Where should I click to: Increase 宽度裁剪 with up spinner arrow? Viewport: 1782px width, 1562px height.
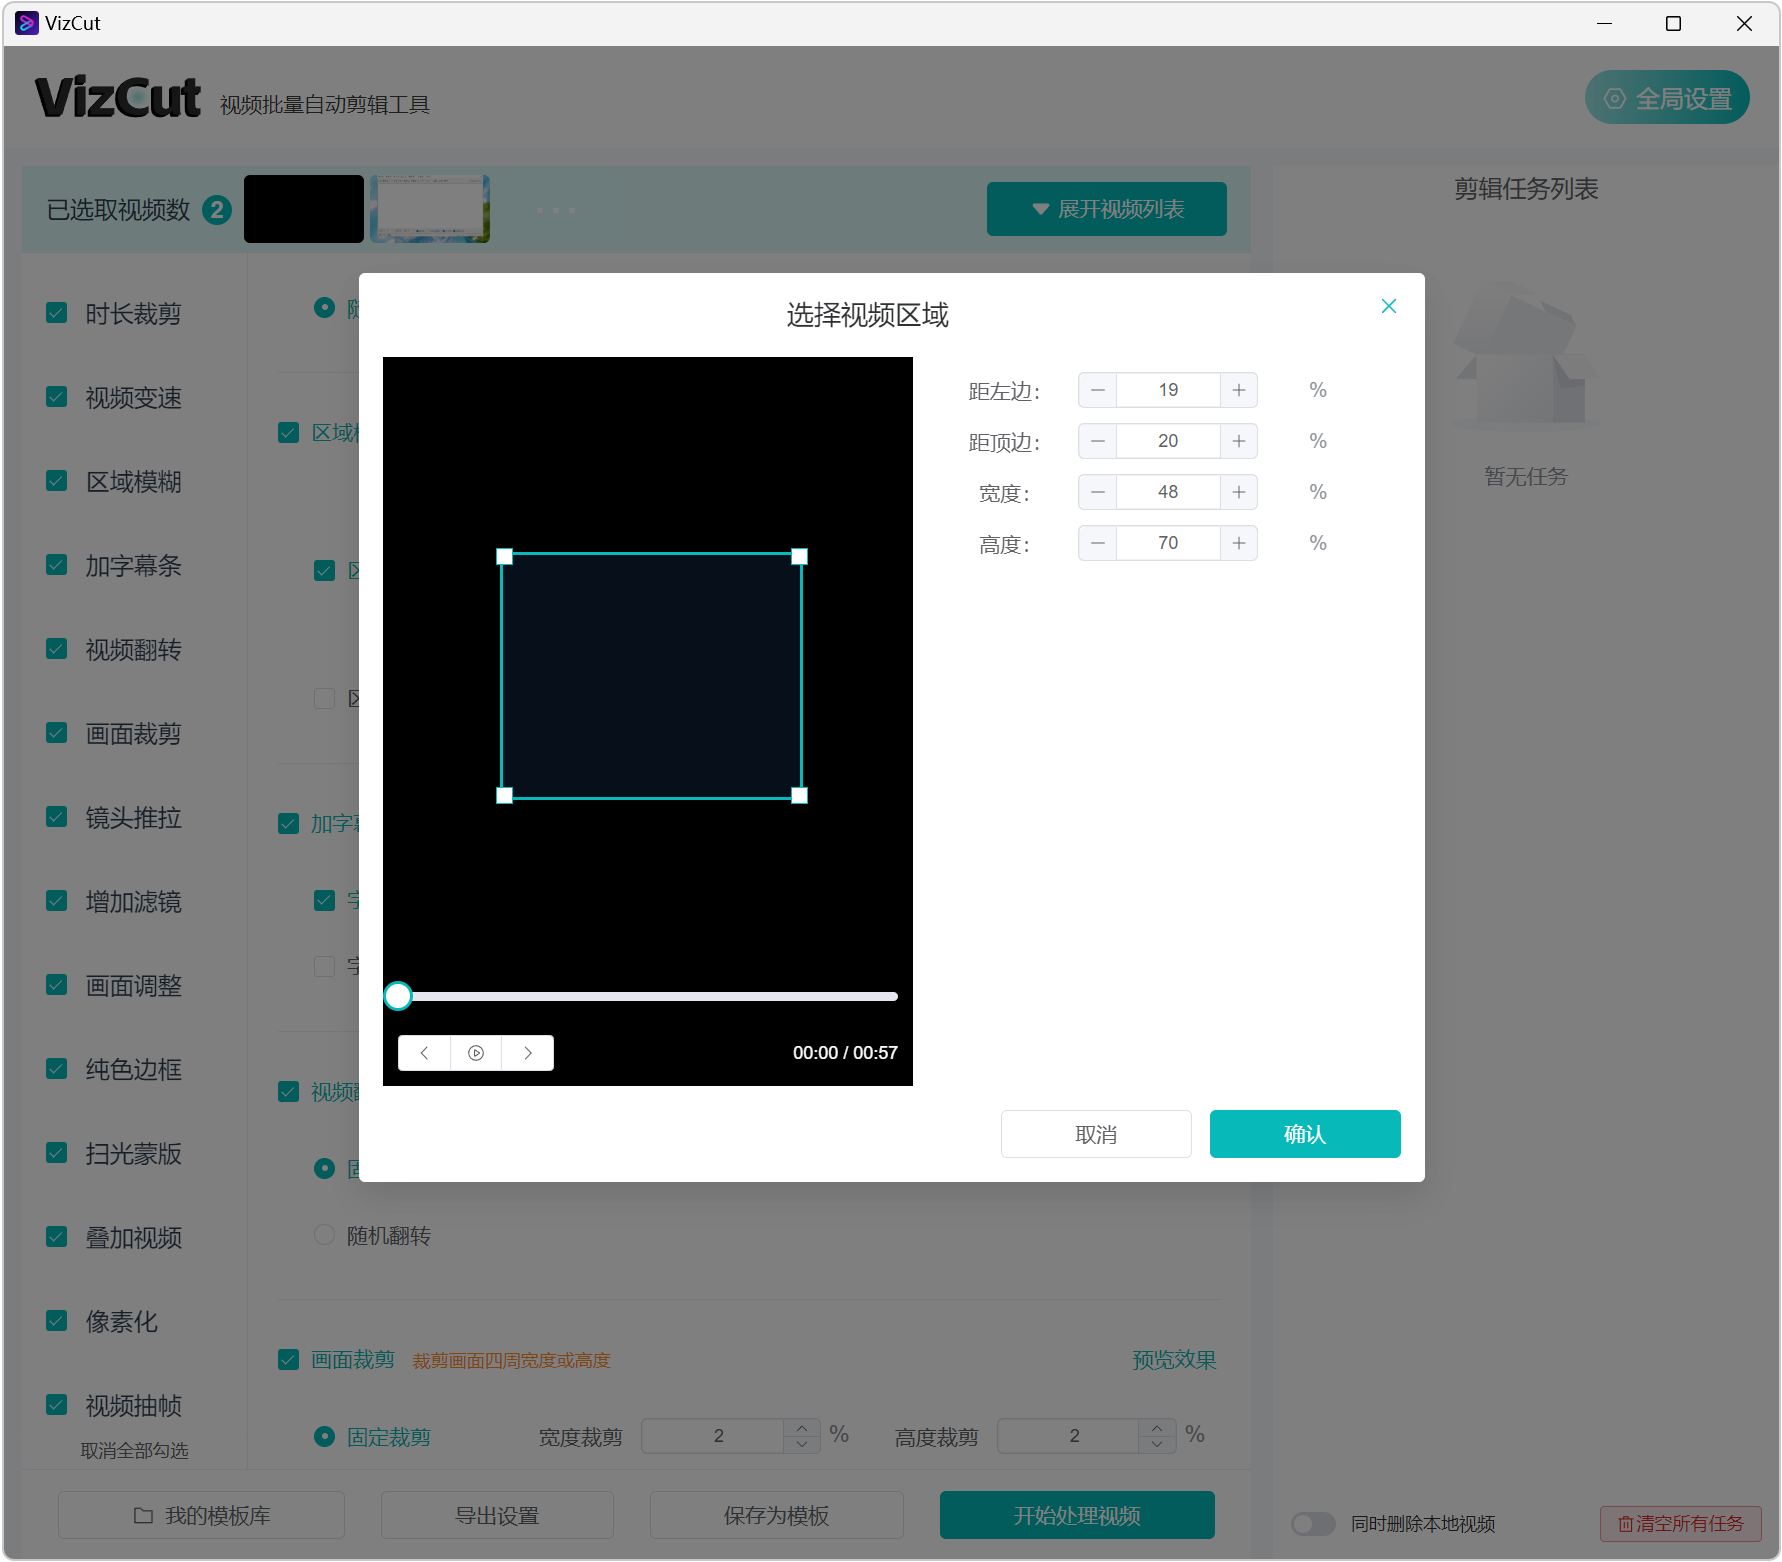pos(802,1428)
